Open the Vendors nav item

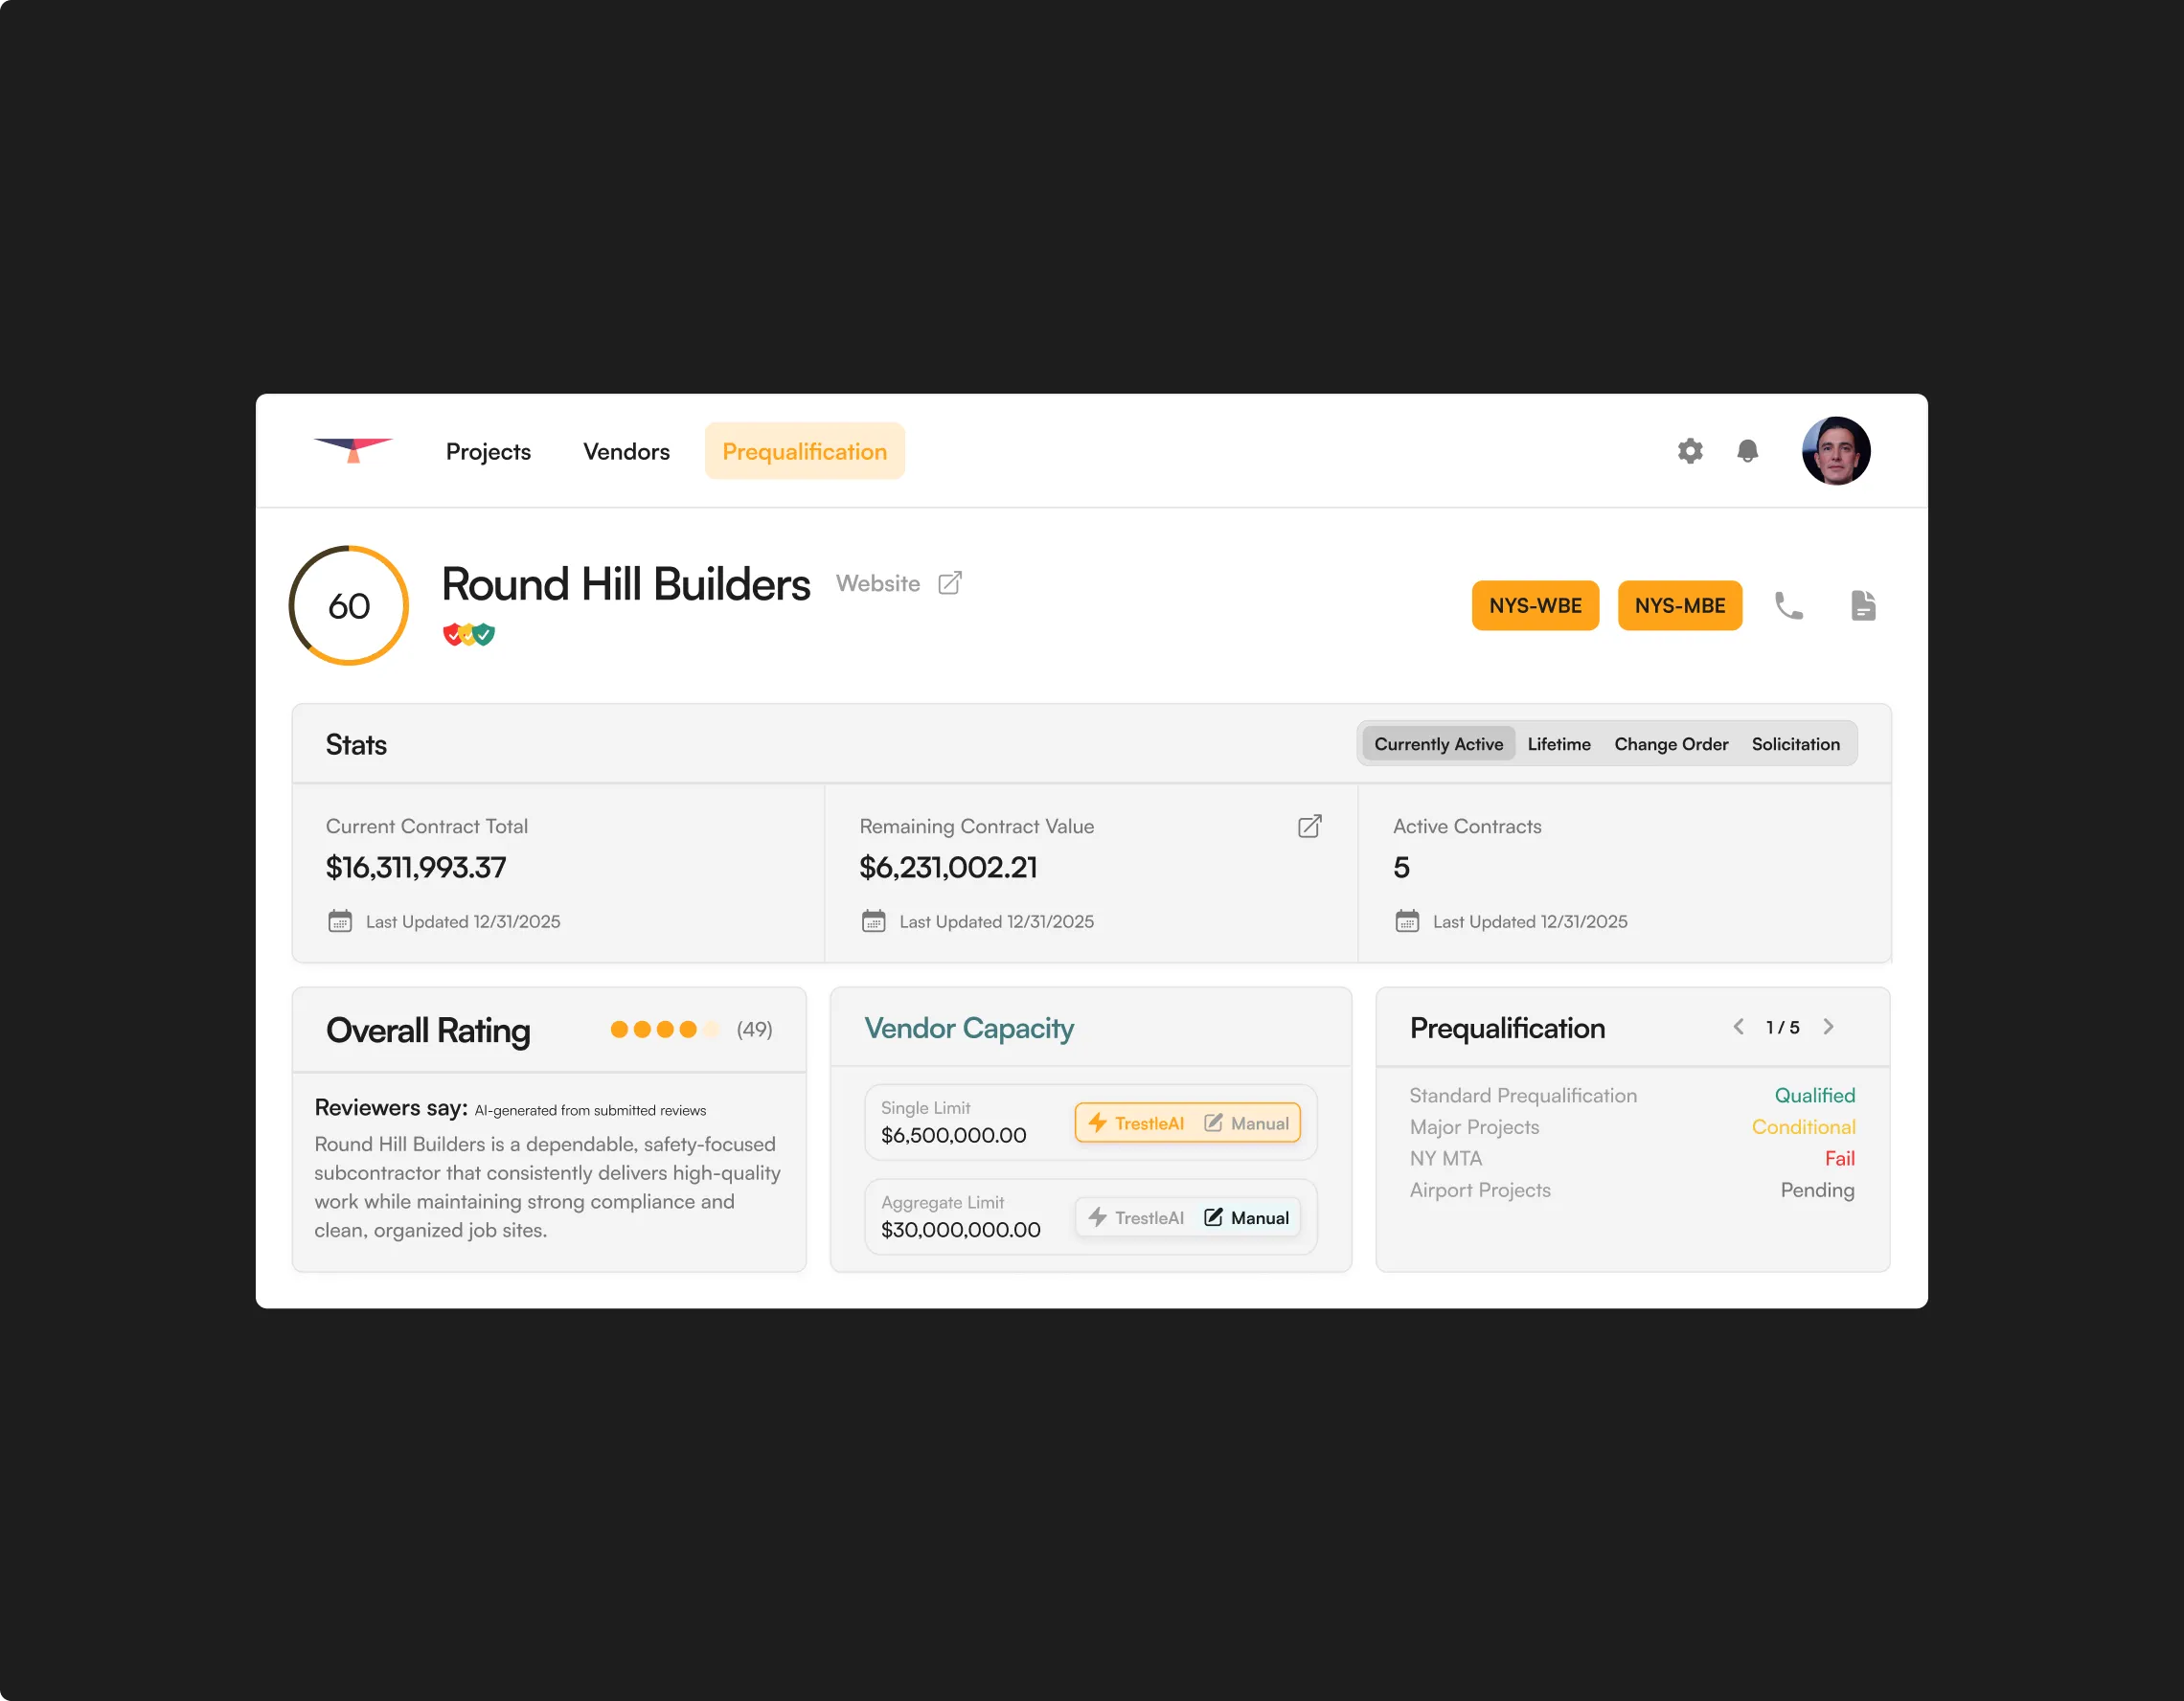[626, 452]
